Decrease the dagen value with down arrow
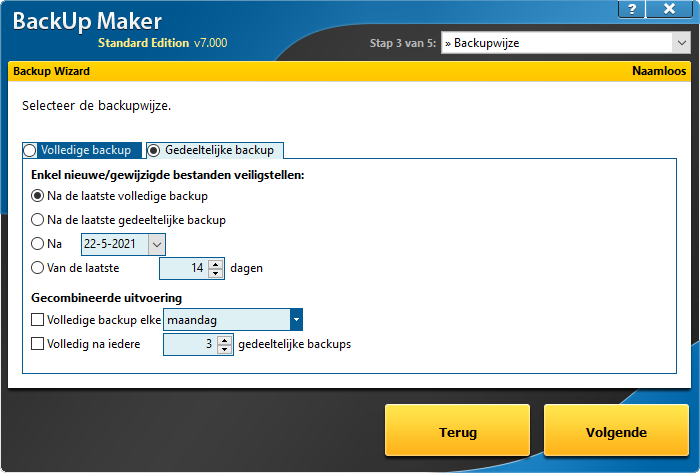The height and width of the screenshot is (473, 700). 216,273
